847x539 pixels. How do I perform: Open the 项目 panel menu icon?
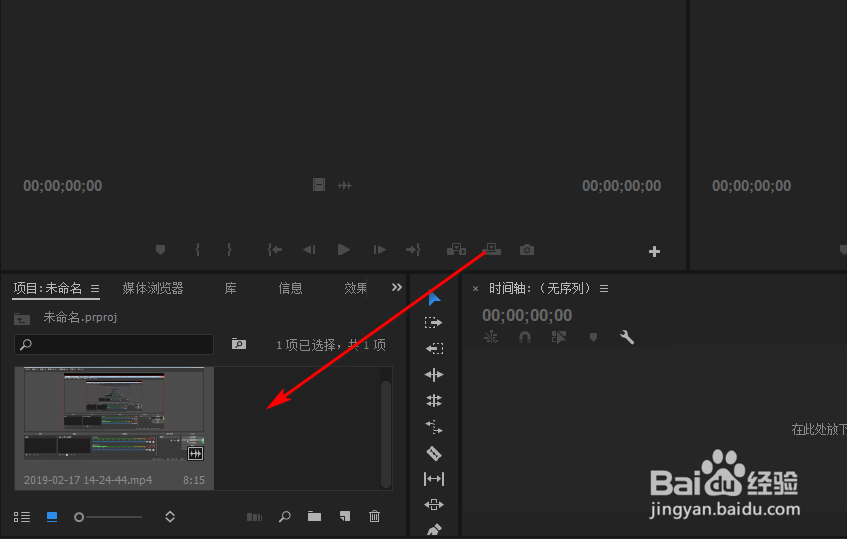click(95, 289)
